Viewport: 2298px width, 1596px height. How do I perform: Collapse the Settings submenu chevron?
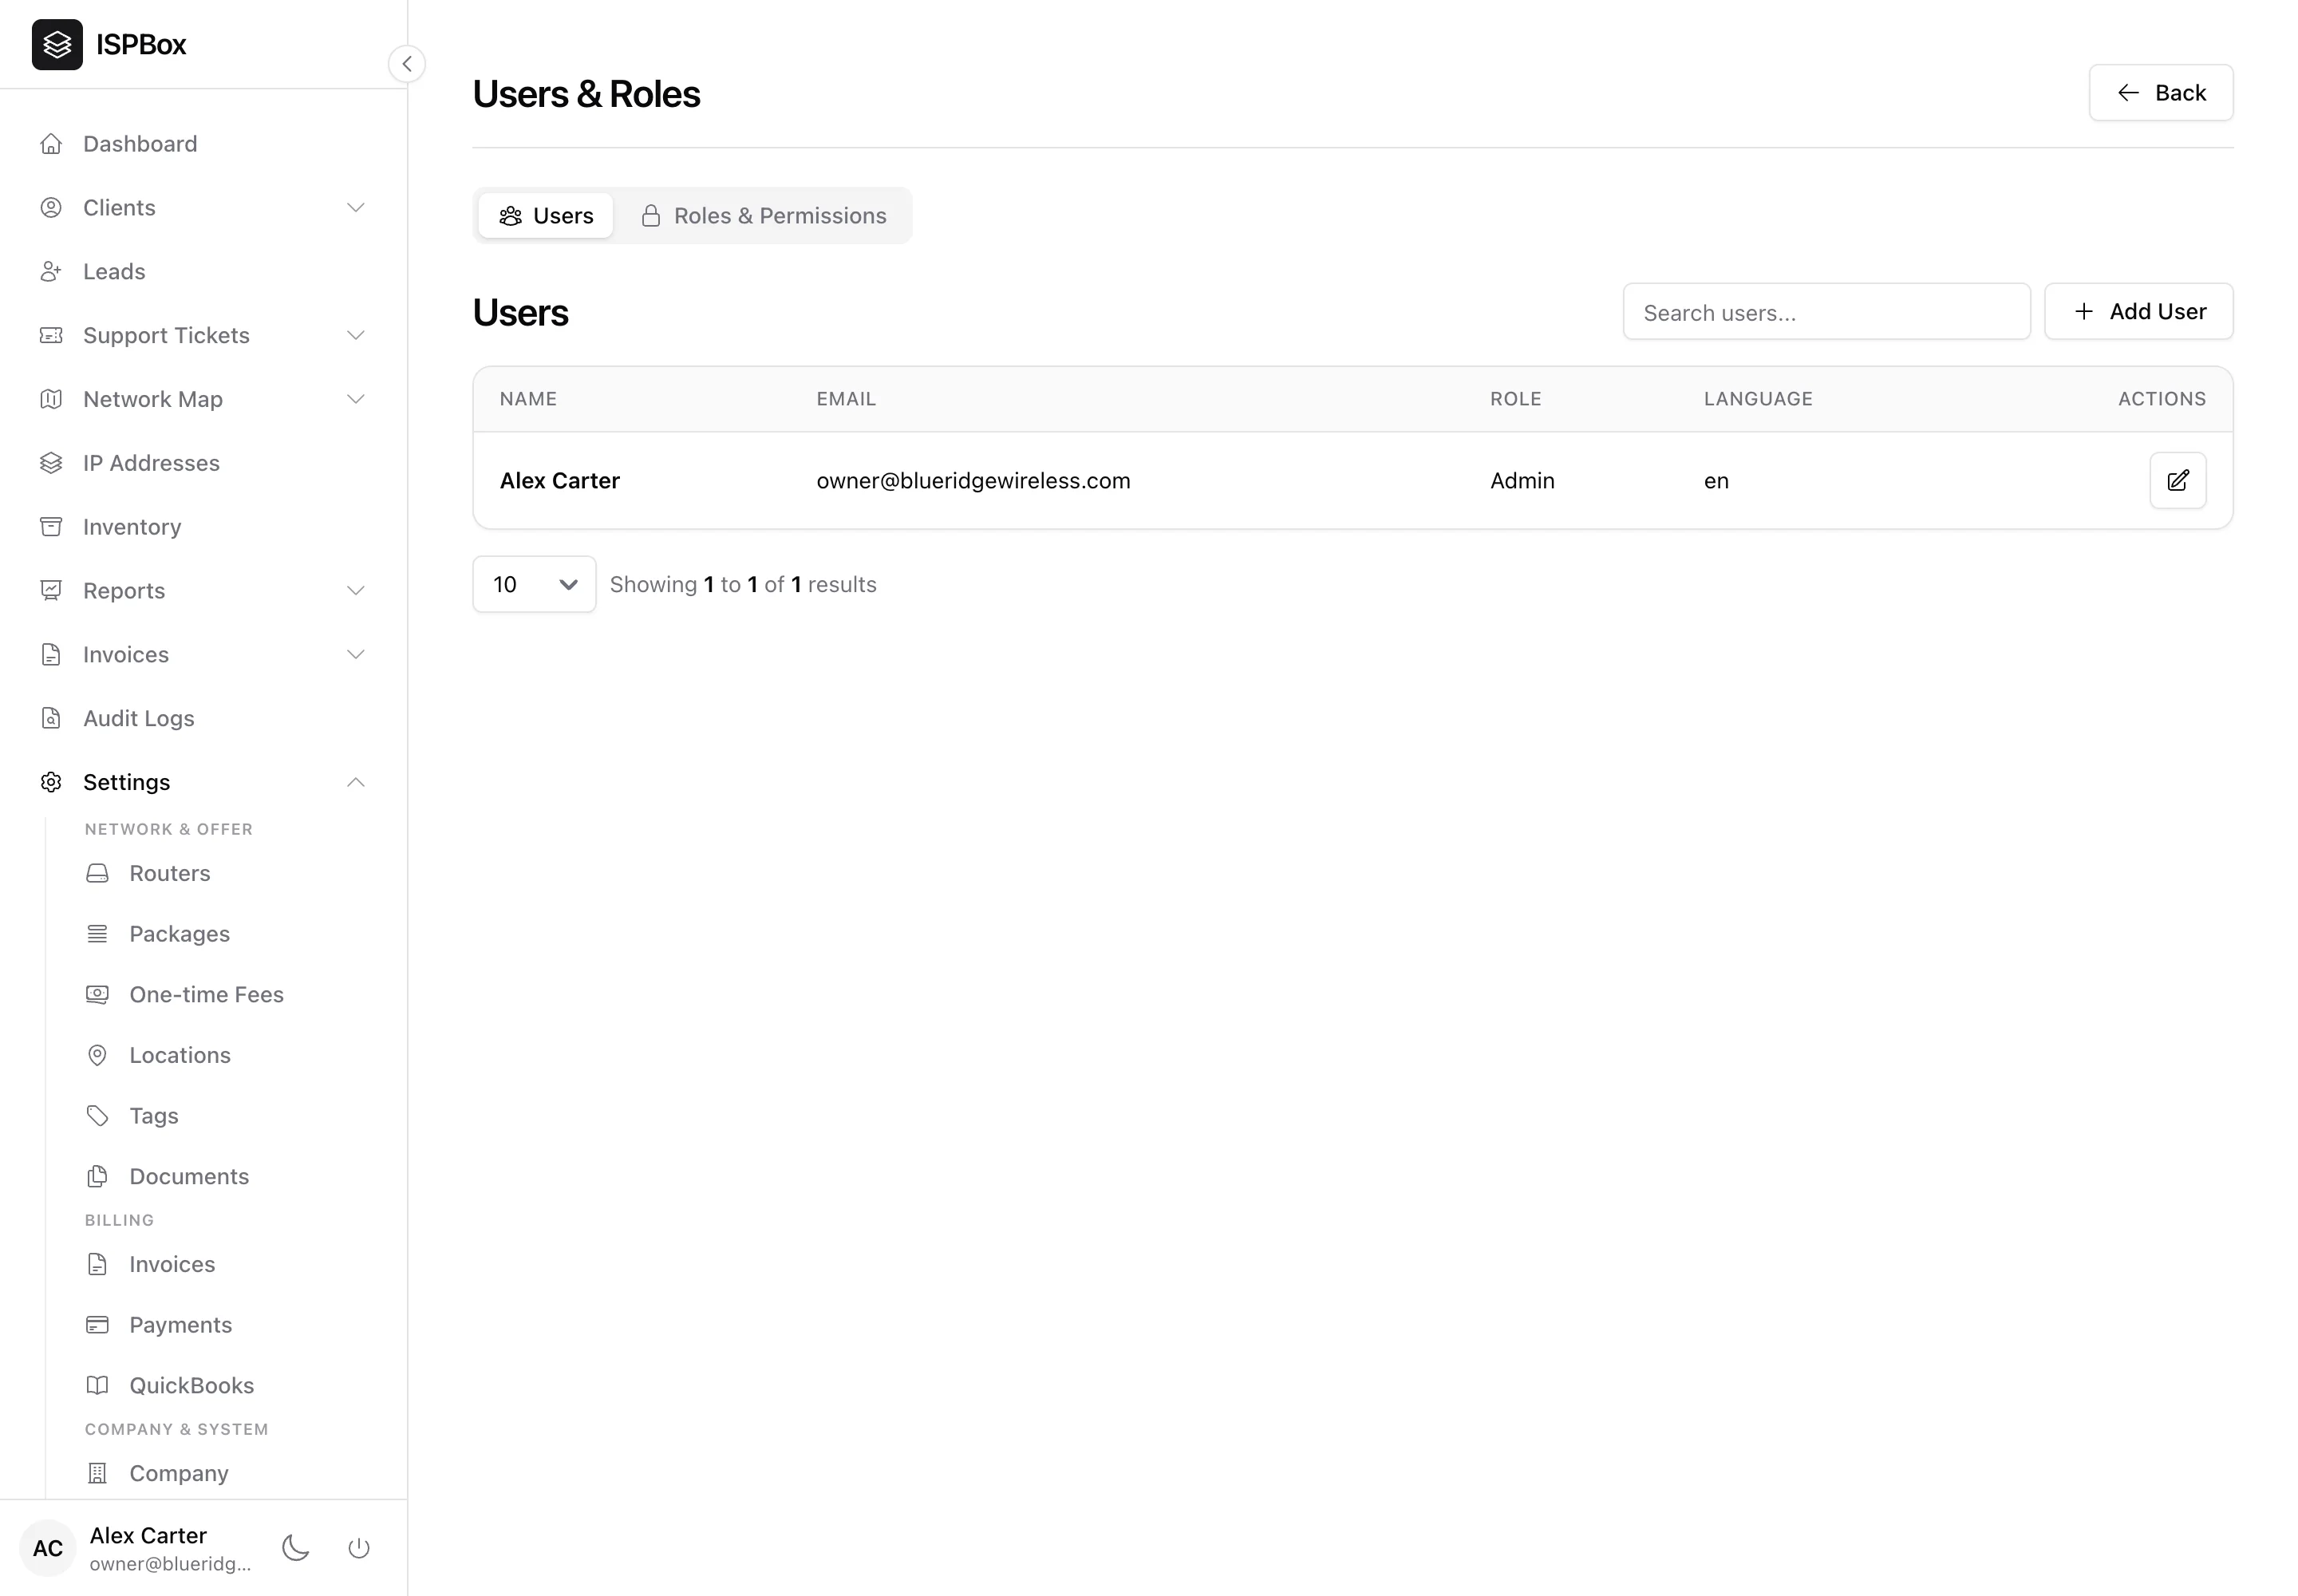[x=356, y=783]
